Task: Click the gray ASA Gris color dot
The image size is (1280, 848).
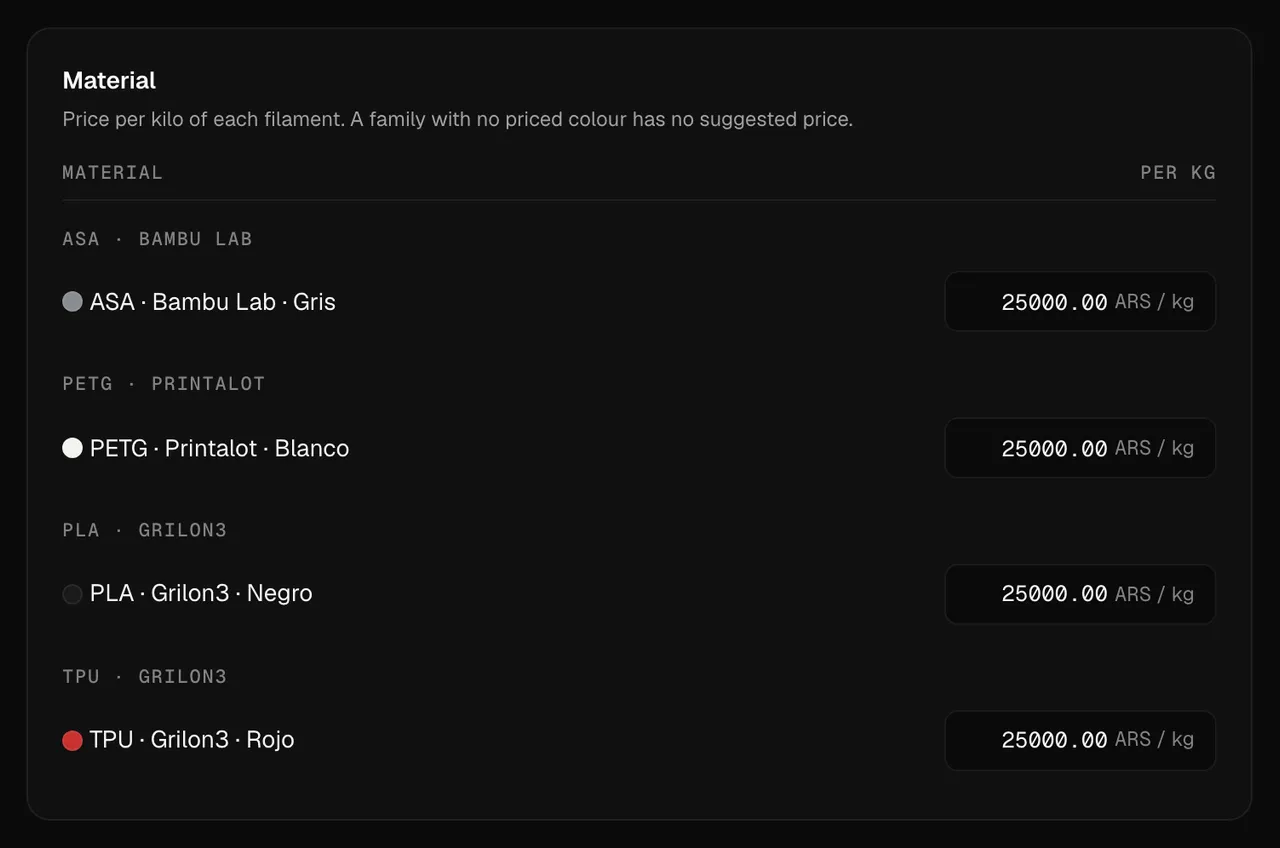Action: (72, 301)
